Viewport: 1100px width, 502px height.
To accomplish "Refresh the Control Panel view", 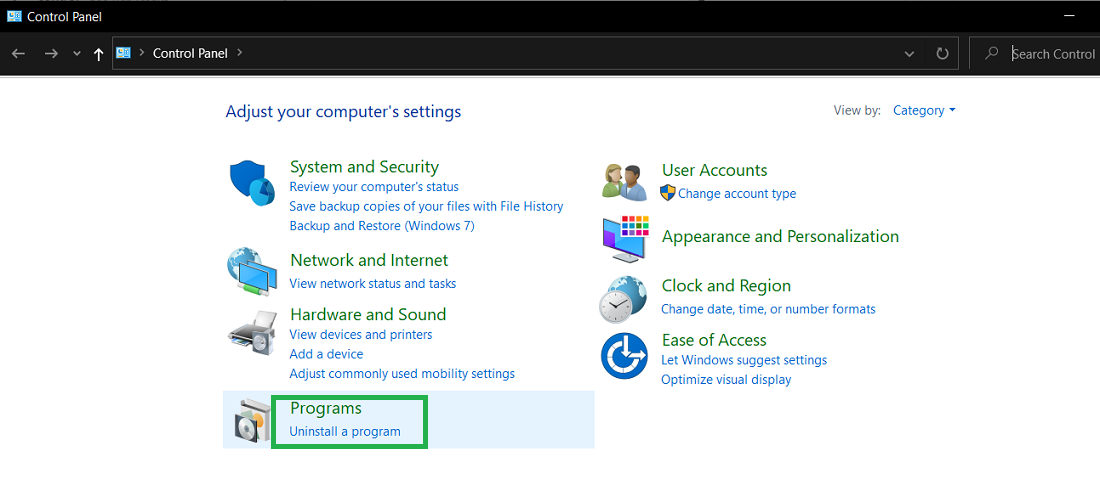I will (942, 53).
